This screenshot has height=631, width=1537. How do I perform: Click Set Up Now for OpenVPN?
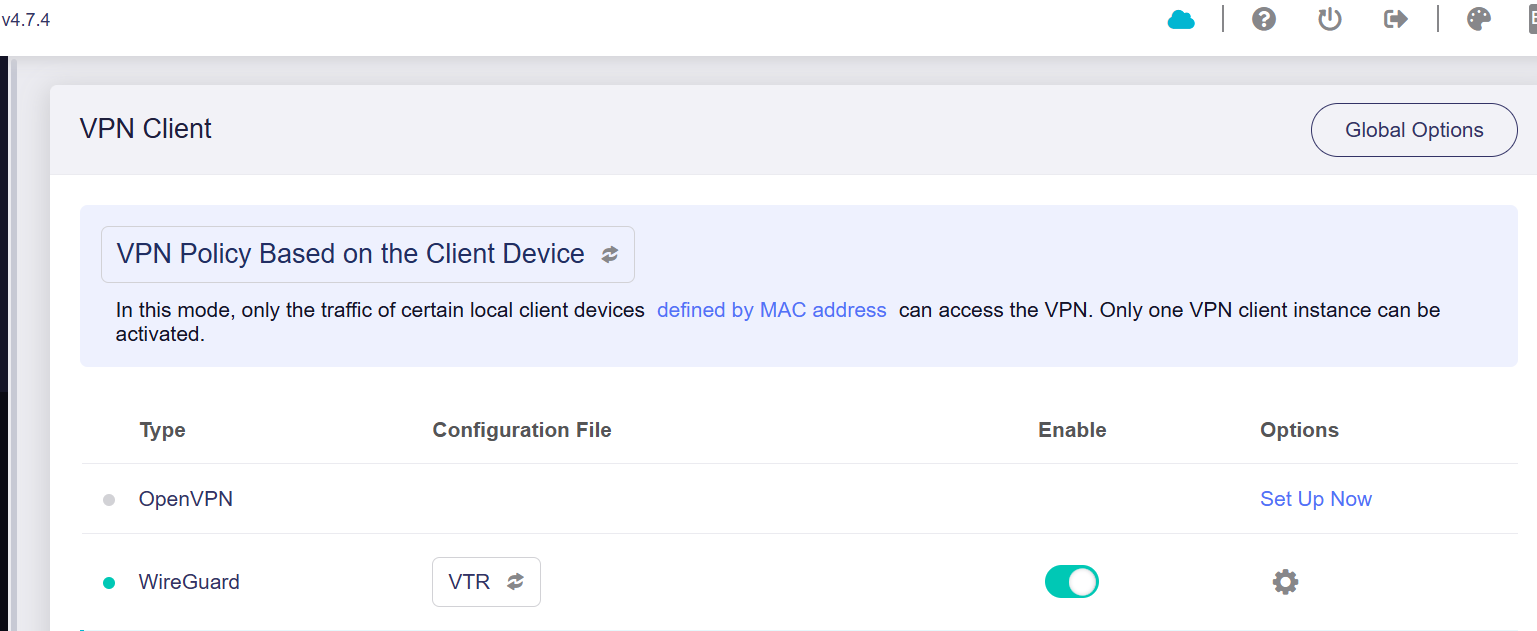click(1316, 499)
